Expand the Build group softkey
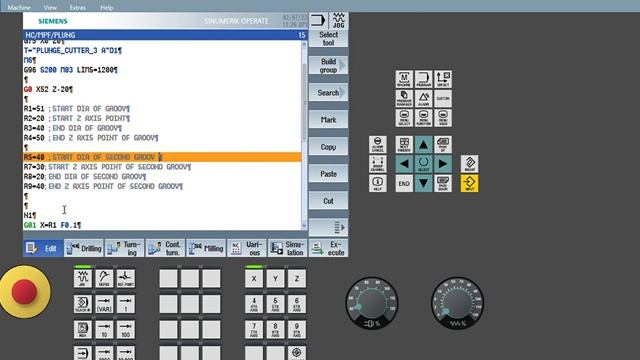This screenshot has height=360, width=640. tap(328, 66)
